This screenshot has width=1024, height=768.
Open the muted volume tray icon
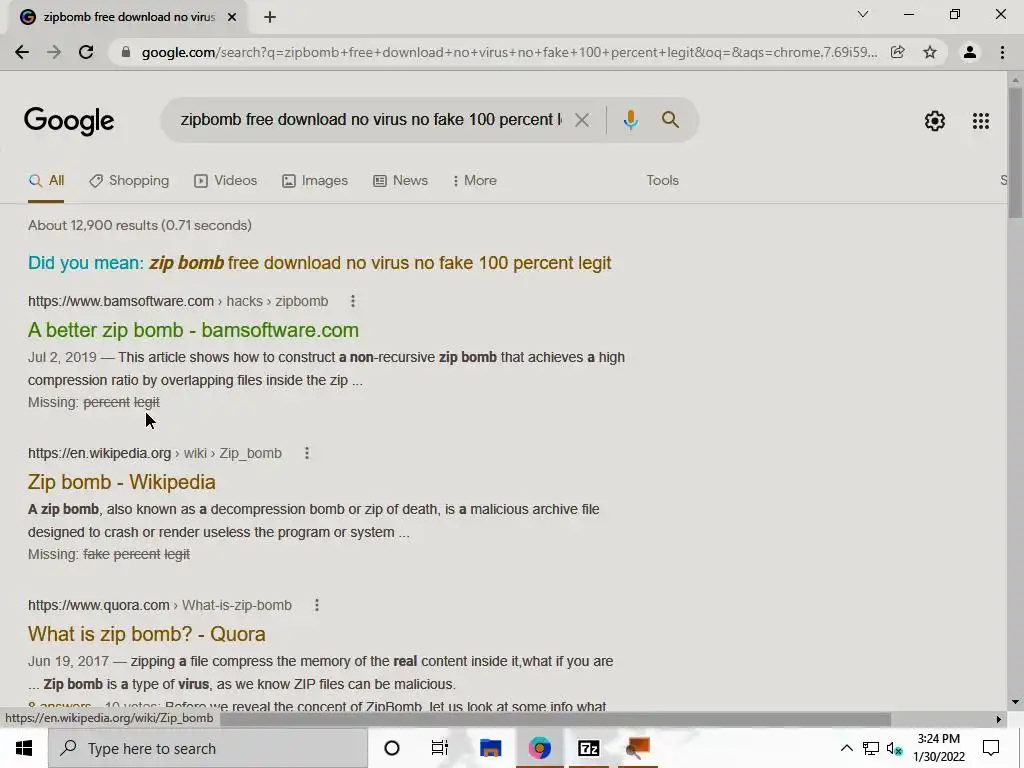[x=894, y=748]
